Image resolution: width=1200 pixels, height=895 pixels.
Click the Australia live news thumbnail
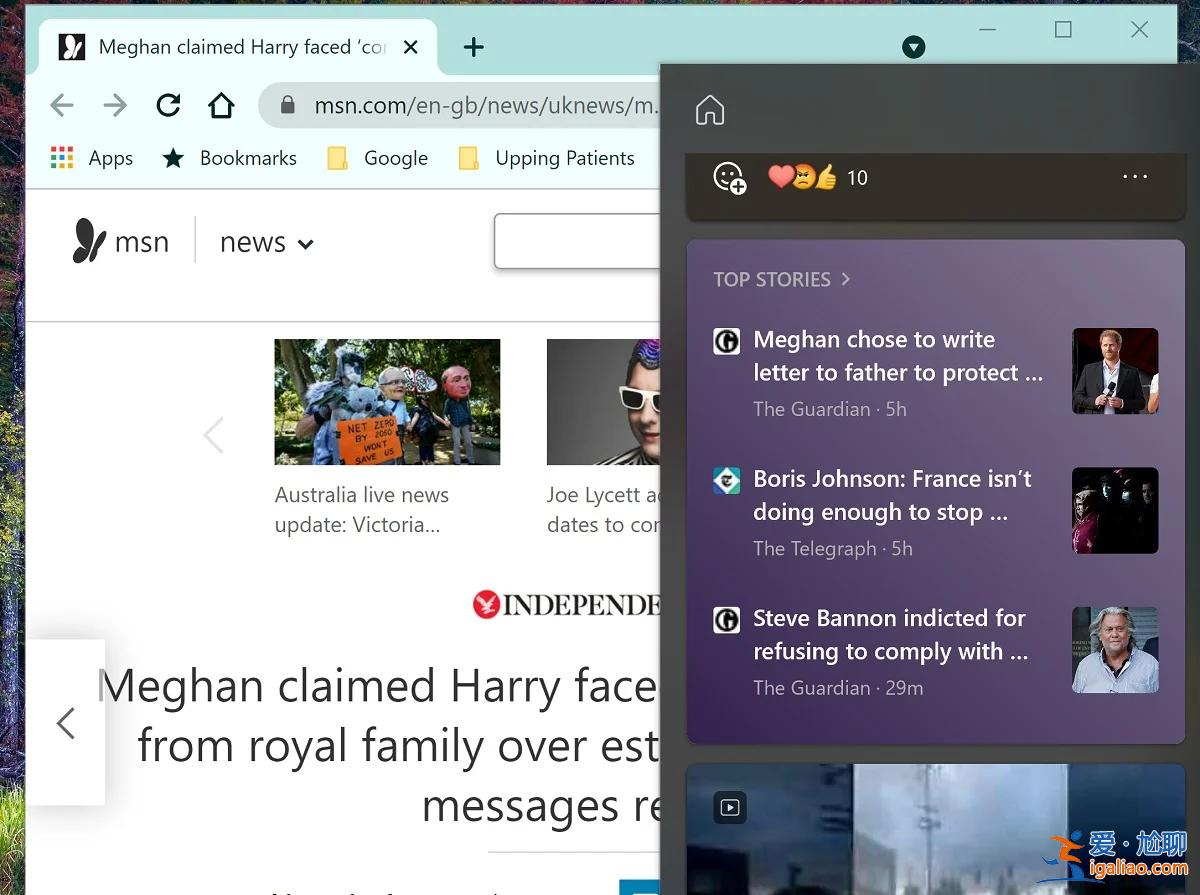tap(387, 402)
